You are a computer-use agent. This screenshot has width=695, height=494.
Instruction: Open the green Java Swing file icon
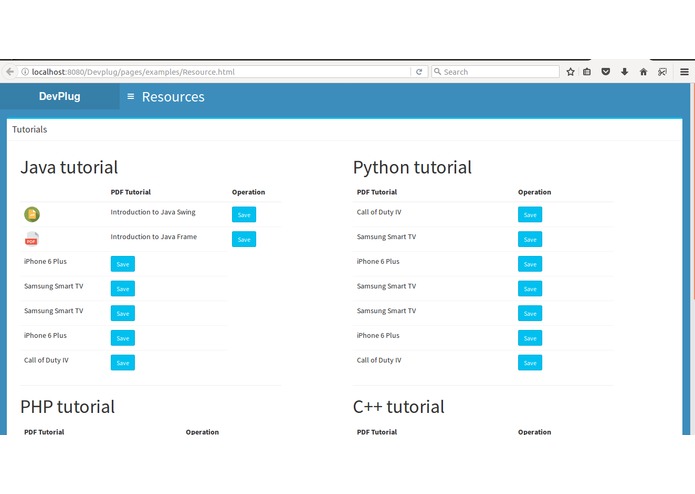click(x=32, y=214)
